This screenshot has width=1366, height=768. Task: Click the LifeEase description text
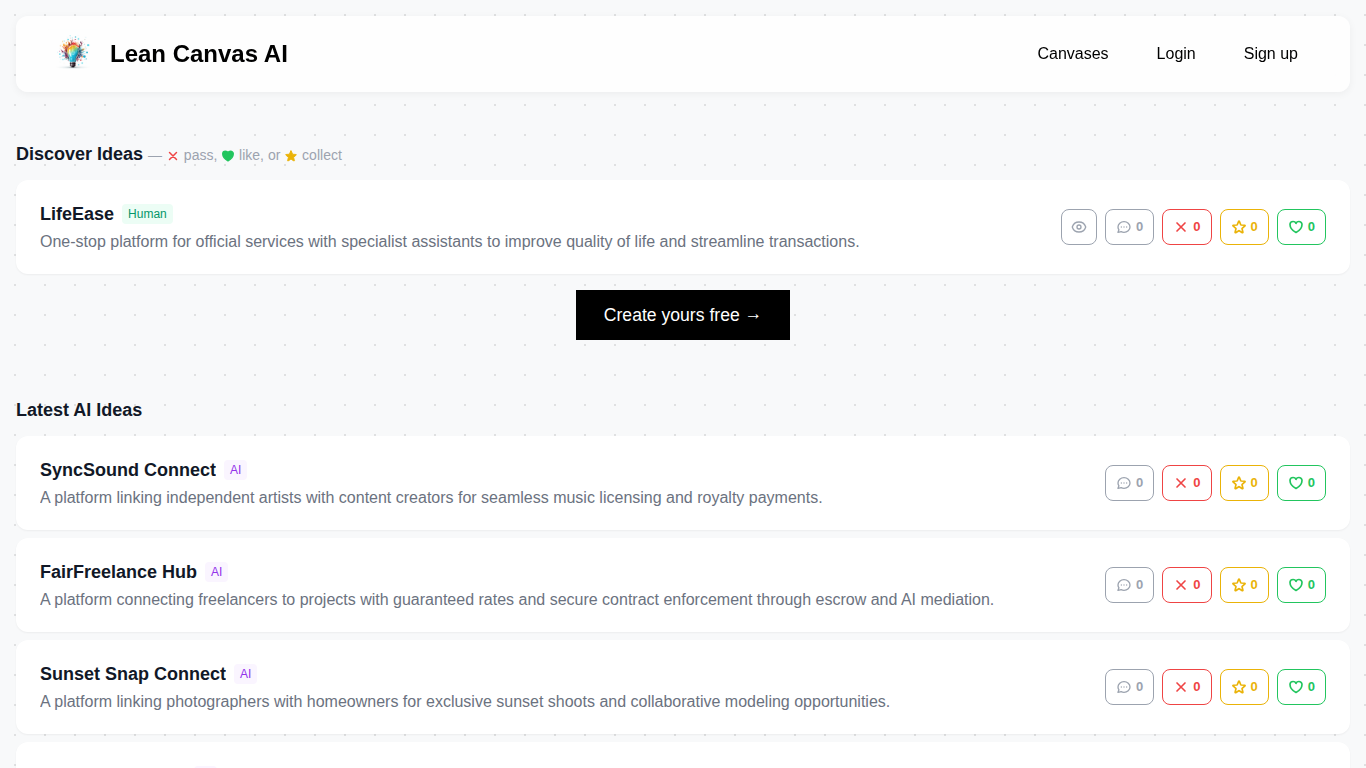(449, 241)
